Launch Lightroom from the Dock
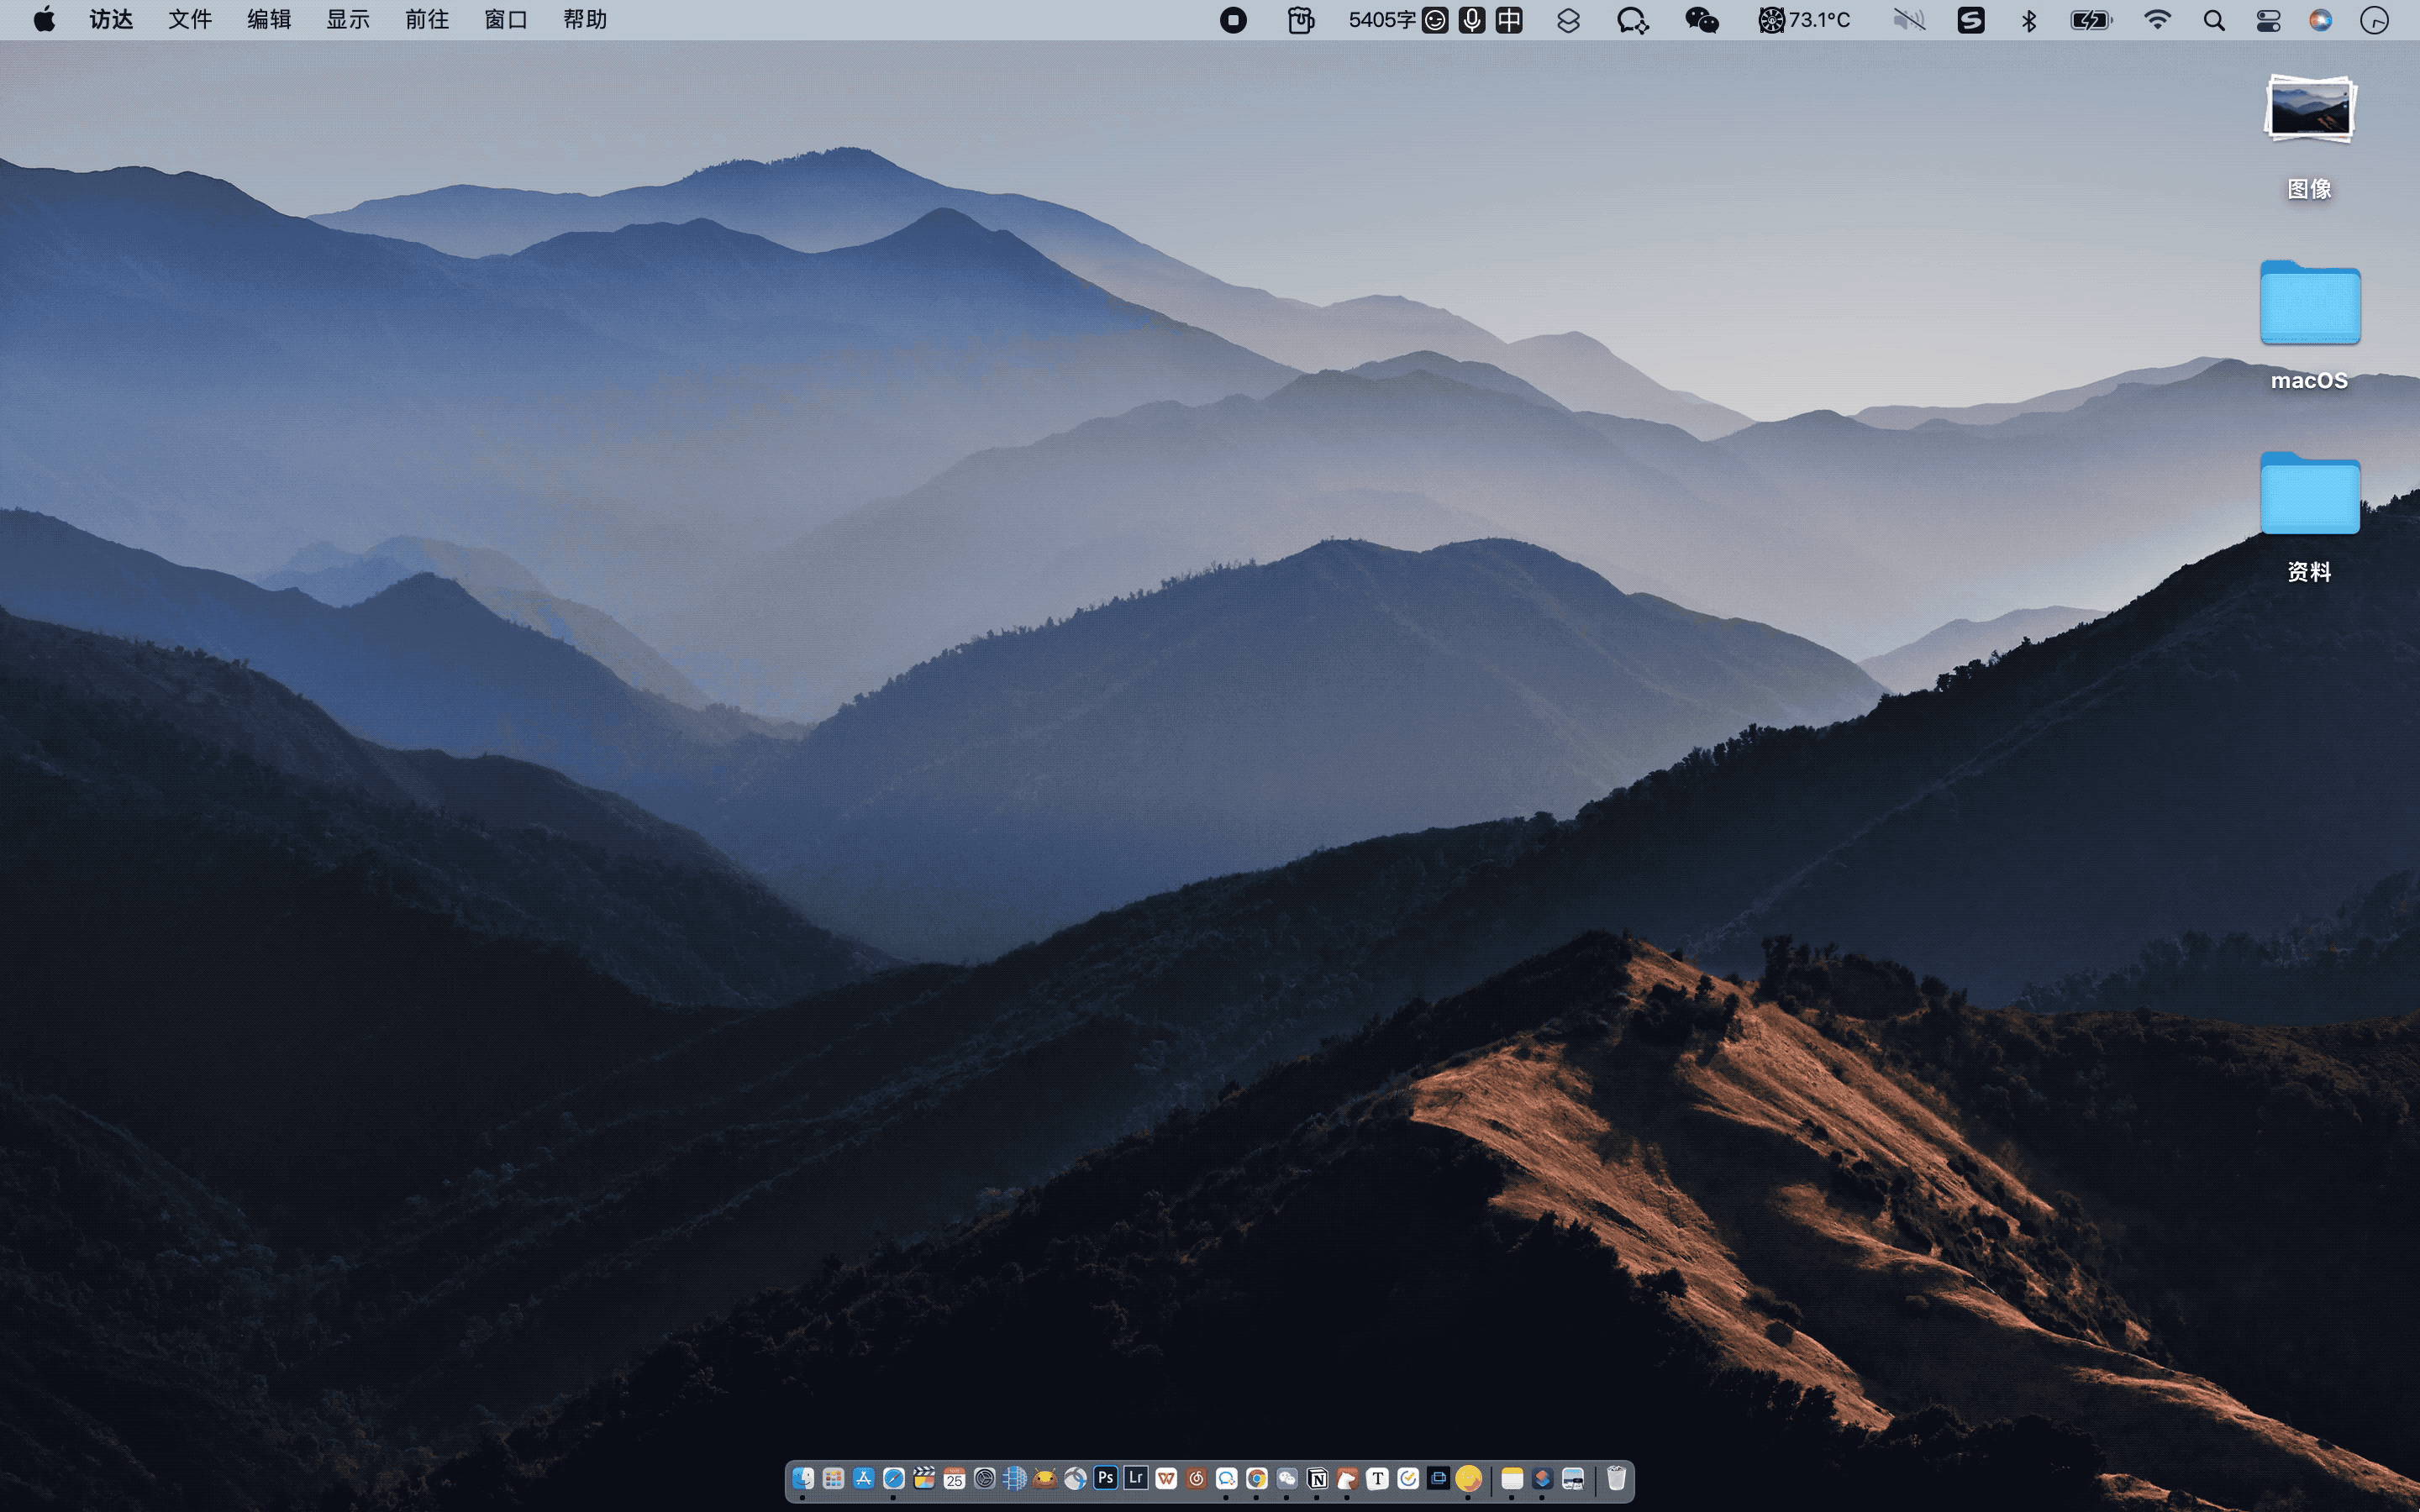2420x1512 pixels. coord(1135,1477)
